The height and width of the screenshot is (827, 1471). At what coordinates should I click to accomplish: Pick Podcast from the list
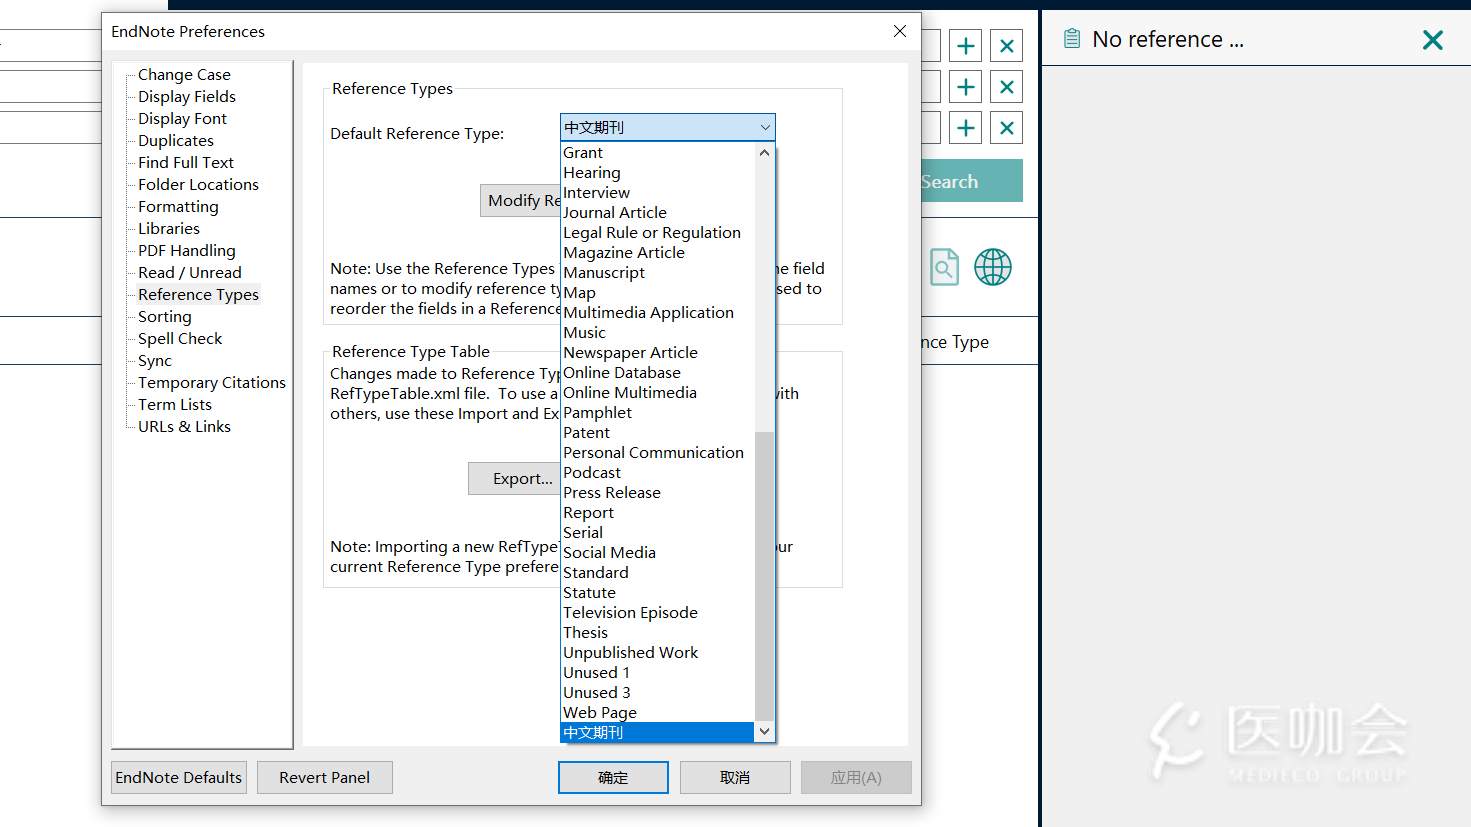(x=657, y=473)
